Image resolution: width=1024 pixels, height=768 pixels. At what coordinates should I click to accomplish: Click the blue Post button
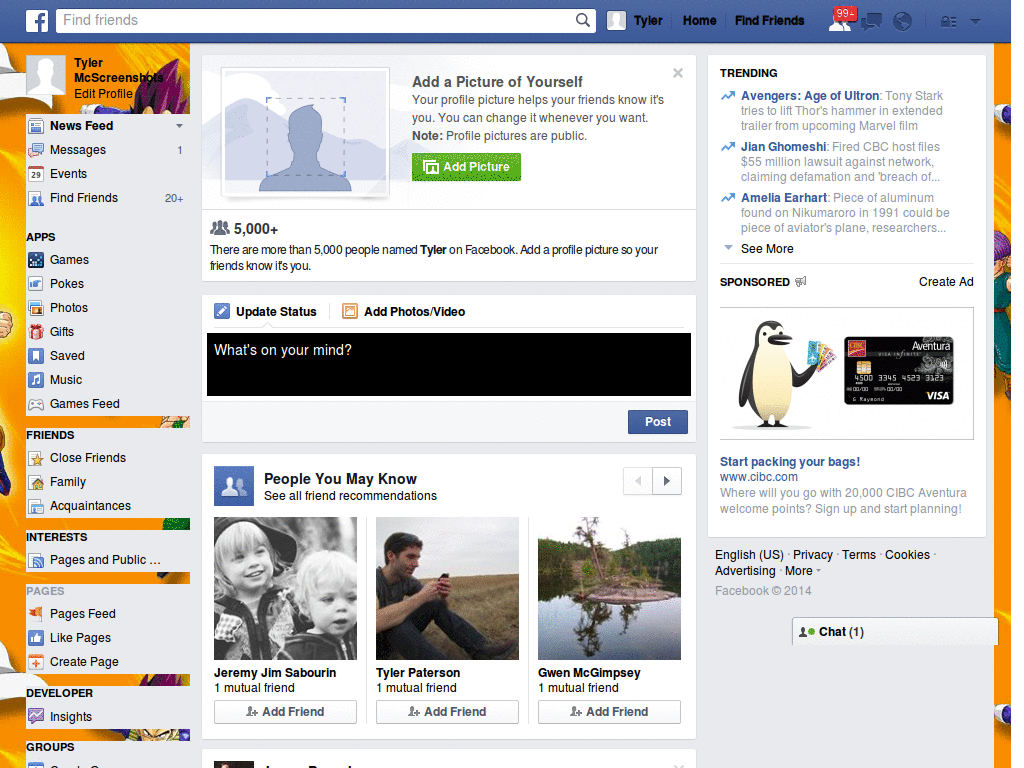click(x=658, y=422)
